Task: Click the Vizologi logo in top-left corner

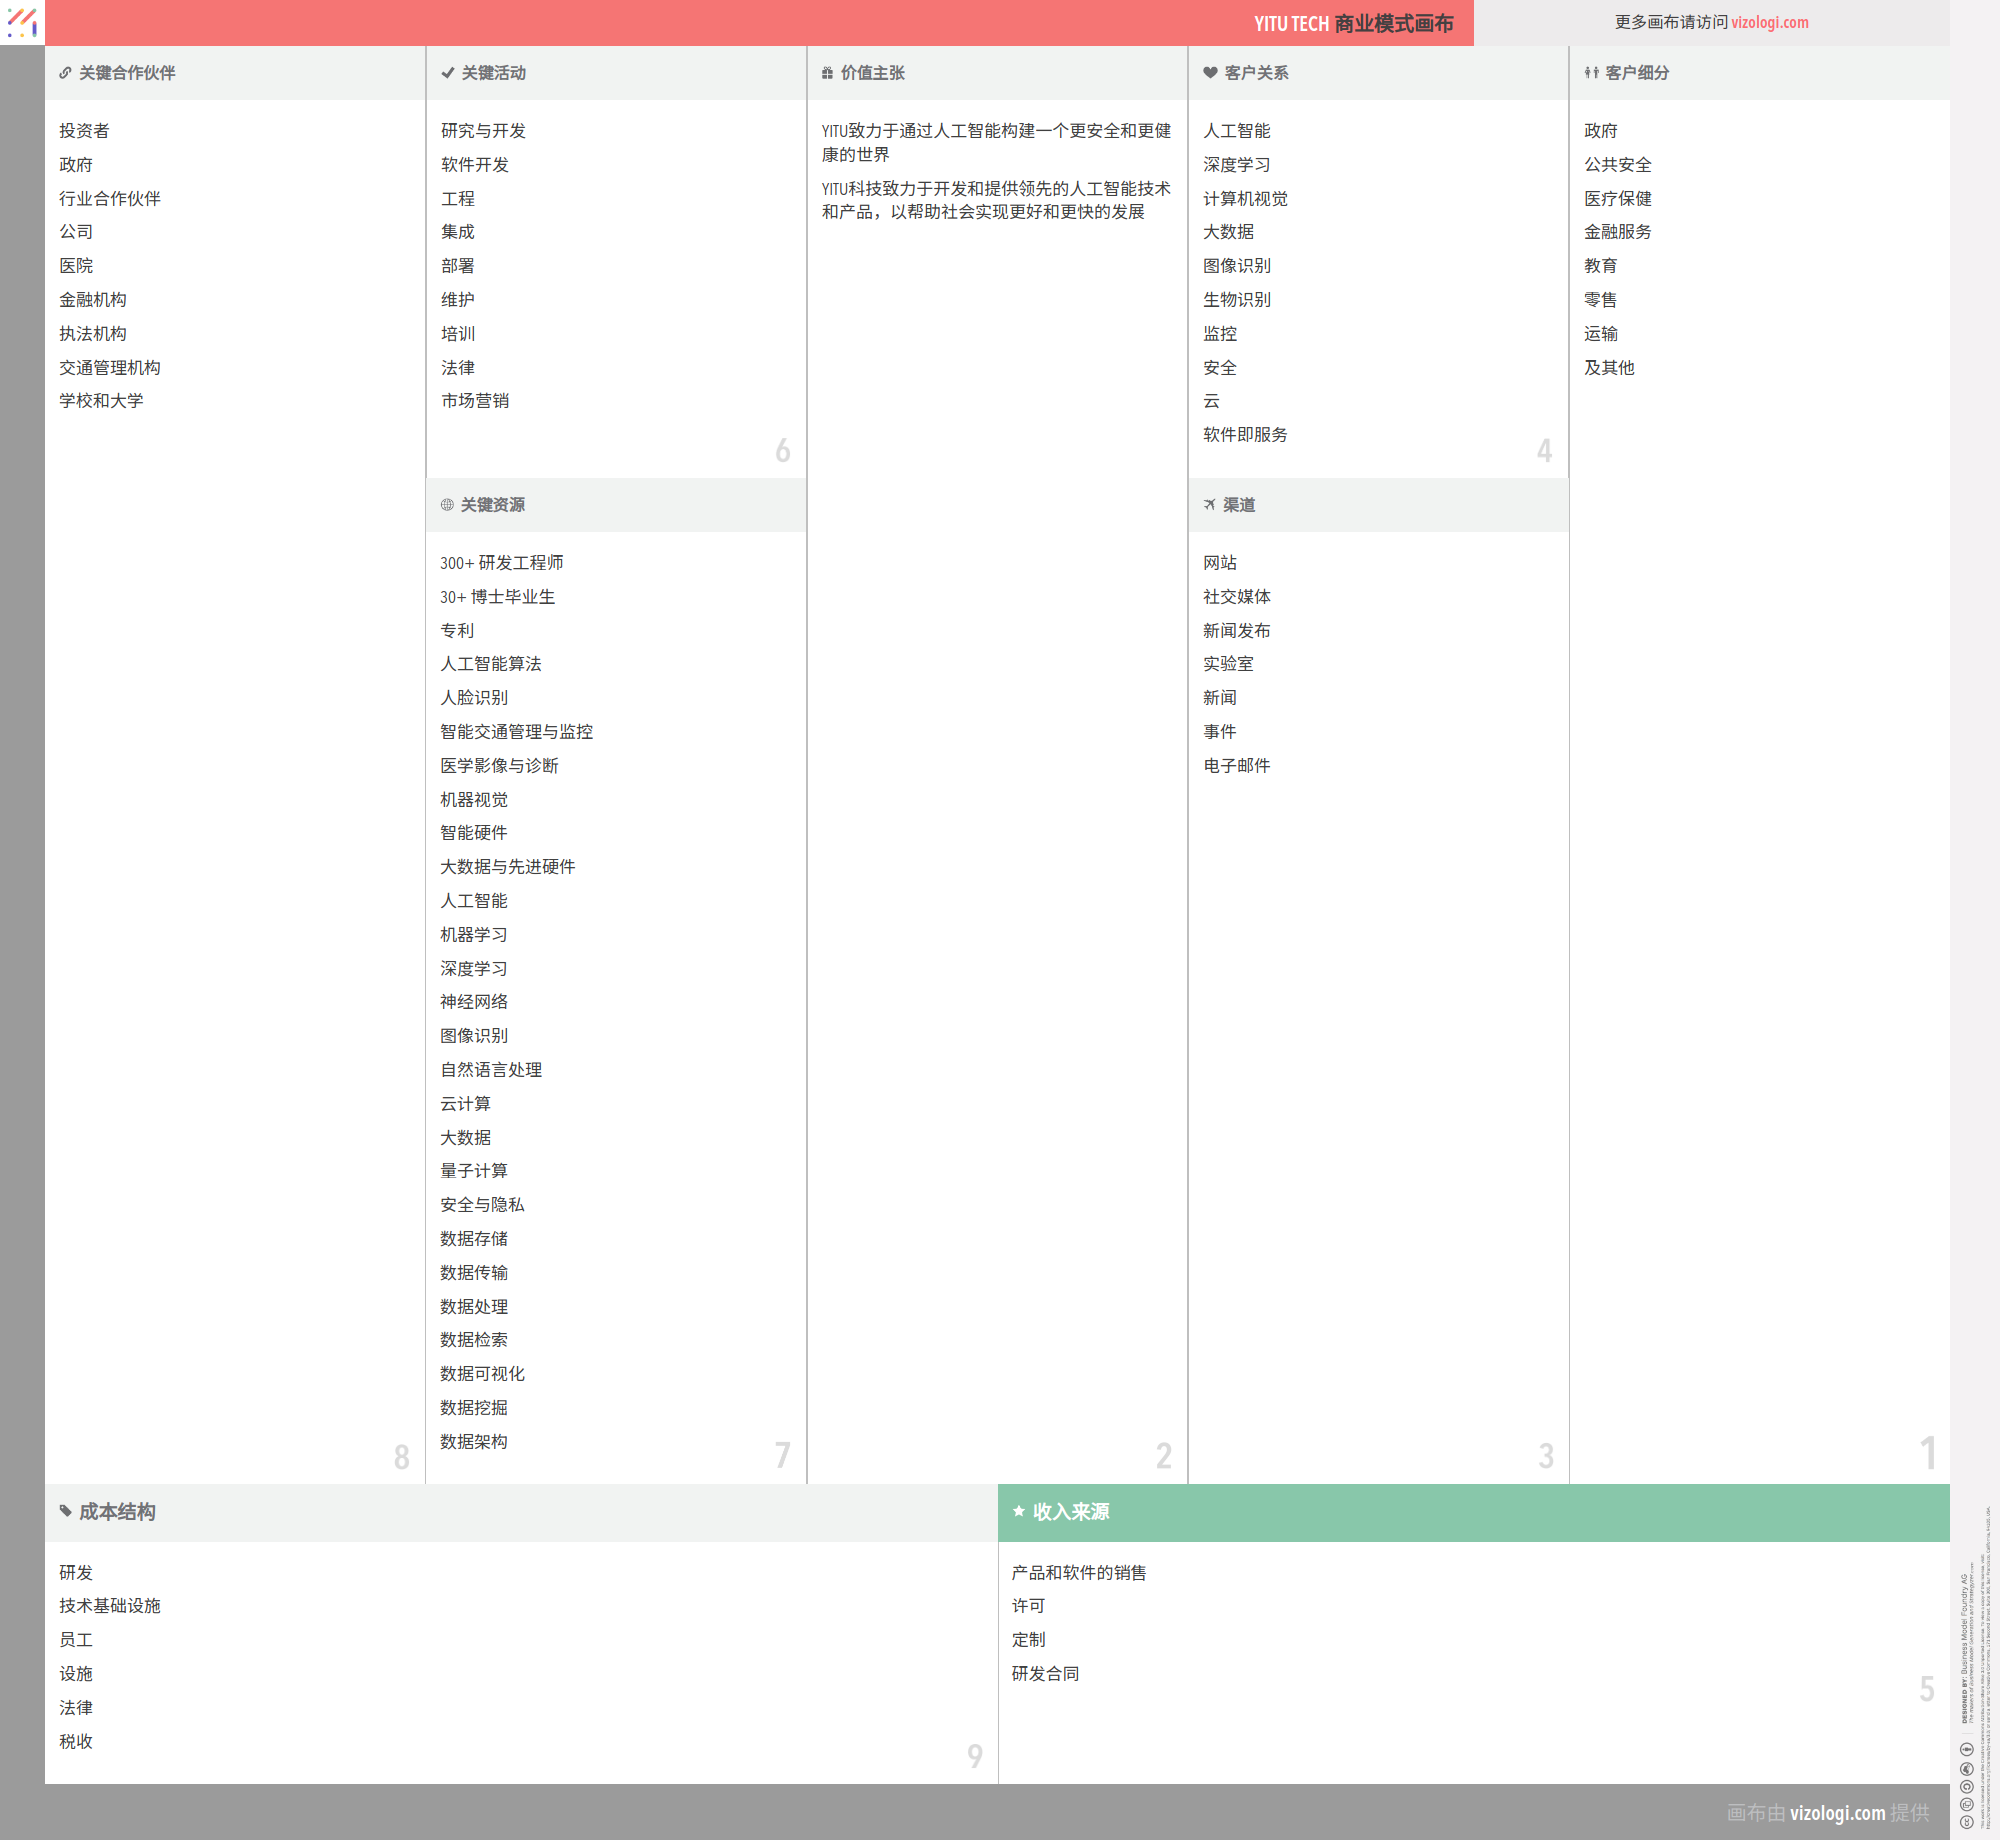Action: pos(22,22)
